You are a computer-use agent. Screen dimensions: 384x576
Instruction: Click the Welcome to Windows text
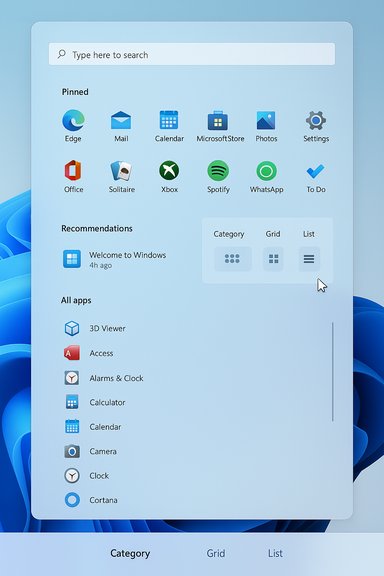tap(128, 255)
